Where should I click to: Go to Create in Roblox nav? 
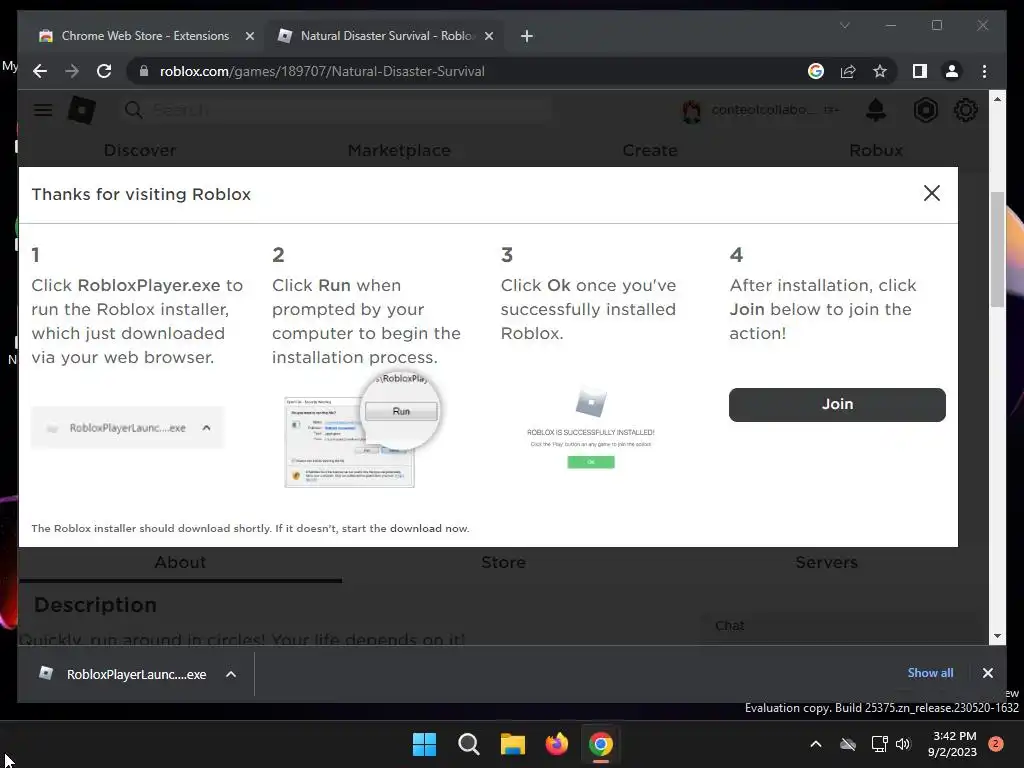(650, 150)
